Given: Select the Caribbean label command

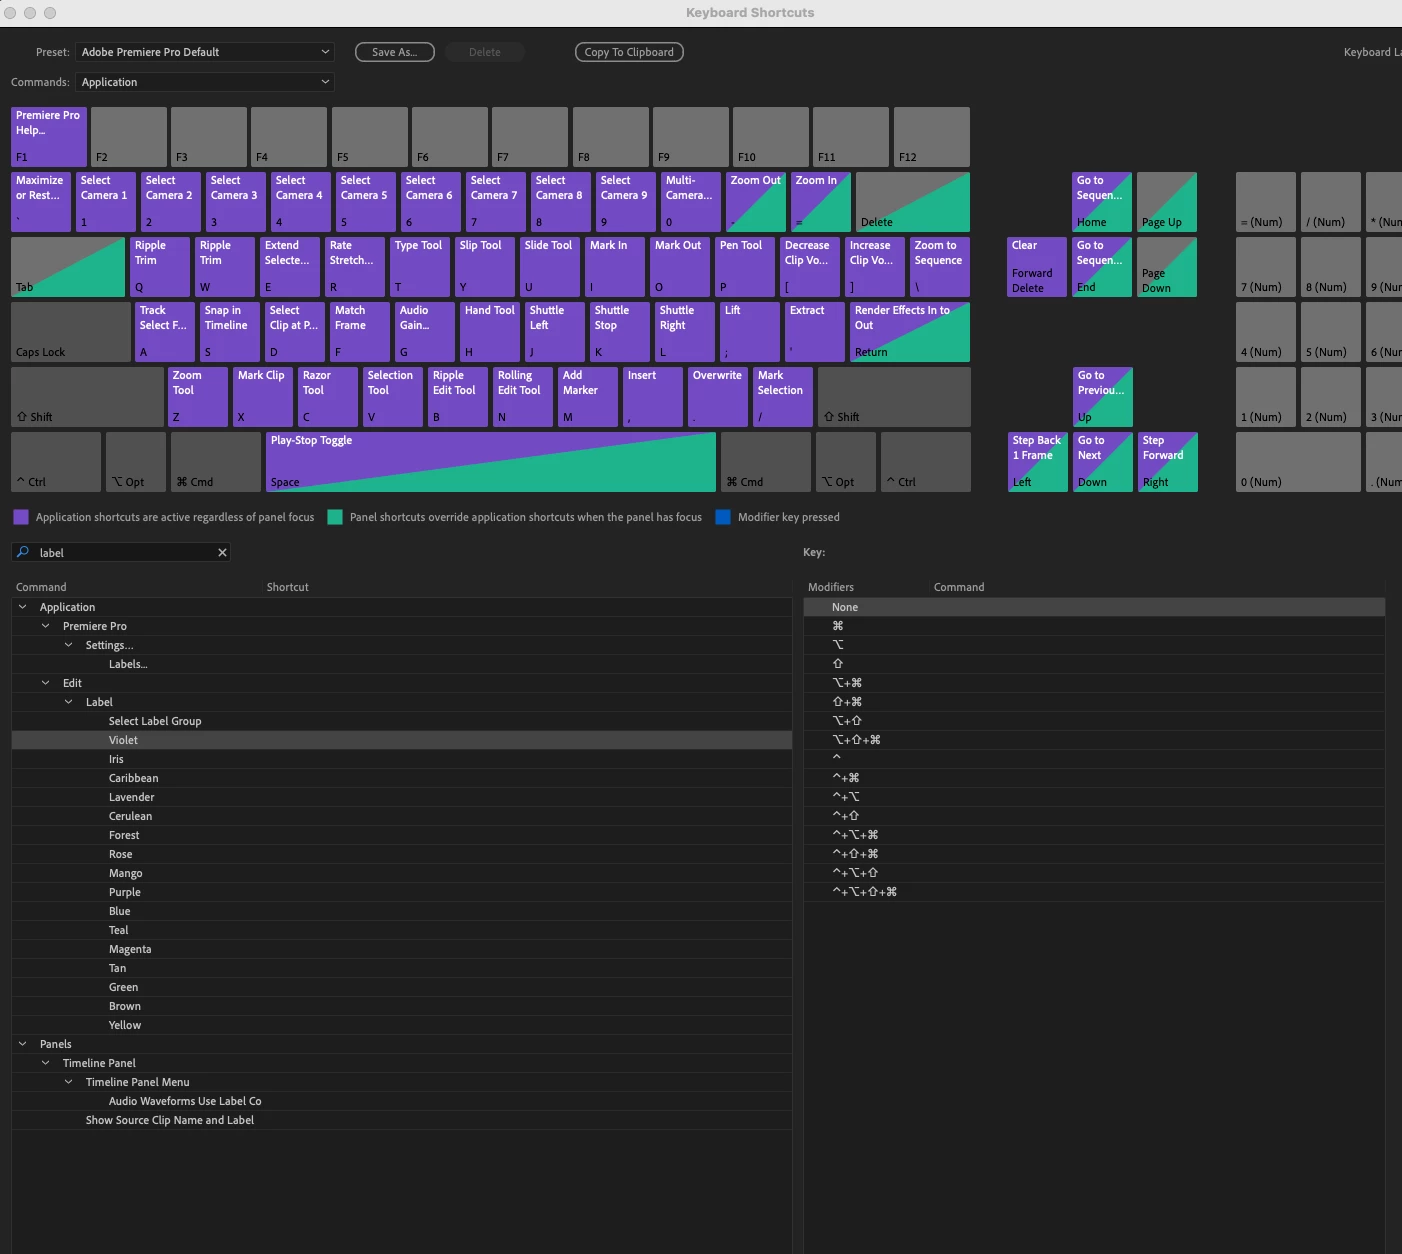Looking at the screenshot, I should click(x=402, y=778).
